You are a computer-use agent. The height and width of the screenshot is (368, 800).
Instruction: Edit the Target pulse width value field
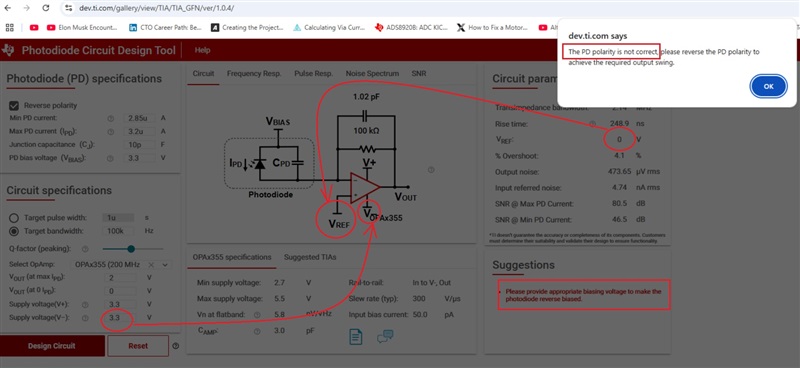118,217
